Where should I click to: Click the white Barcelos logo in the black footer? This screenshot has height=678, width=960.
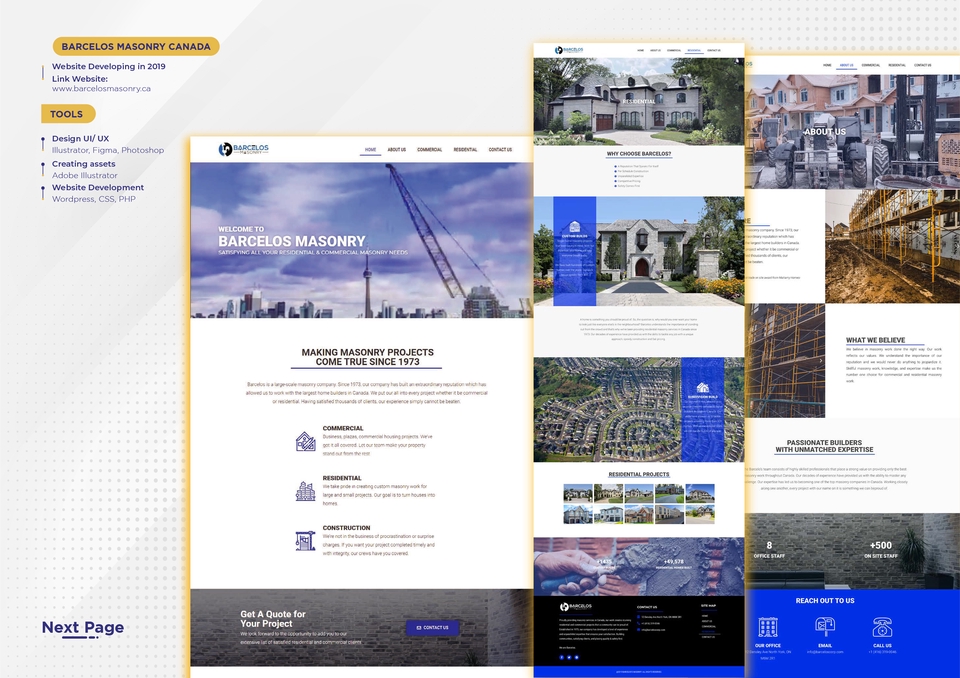[576, 607]
